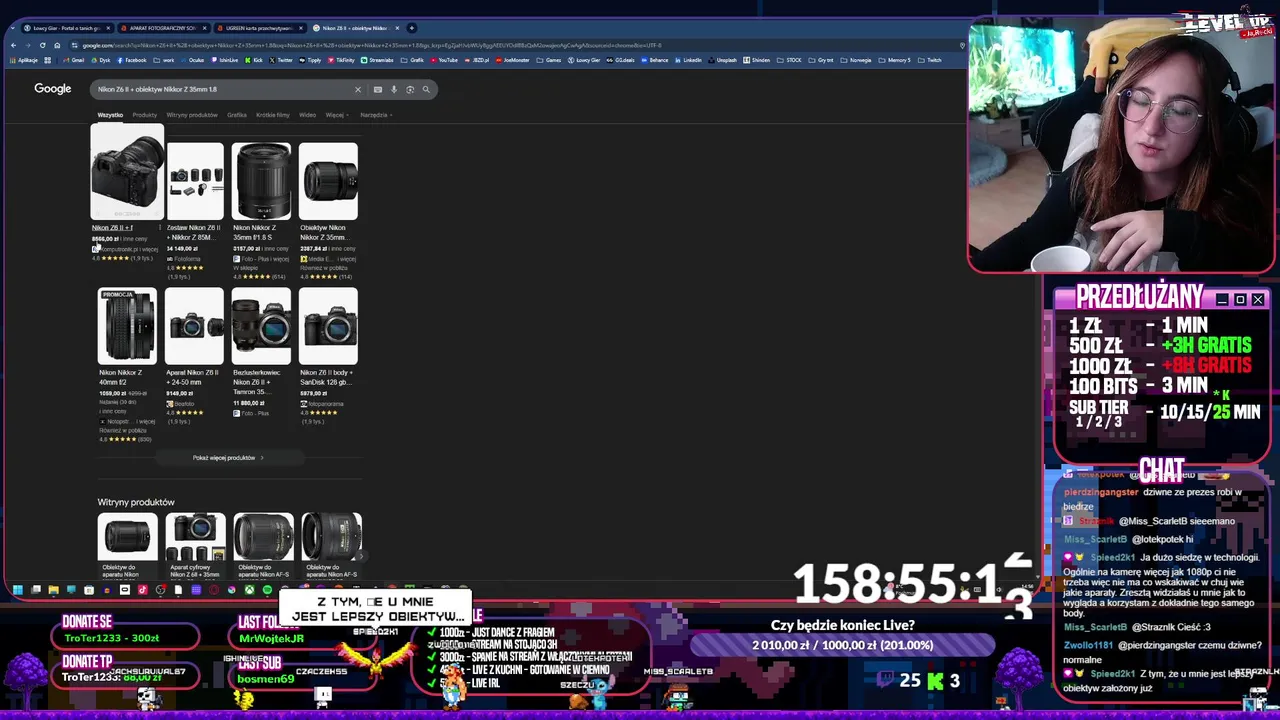1280x720 pixels.
Task: Open Spotify from the taskbar
Action: (x=267, y=590)
